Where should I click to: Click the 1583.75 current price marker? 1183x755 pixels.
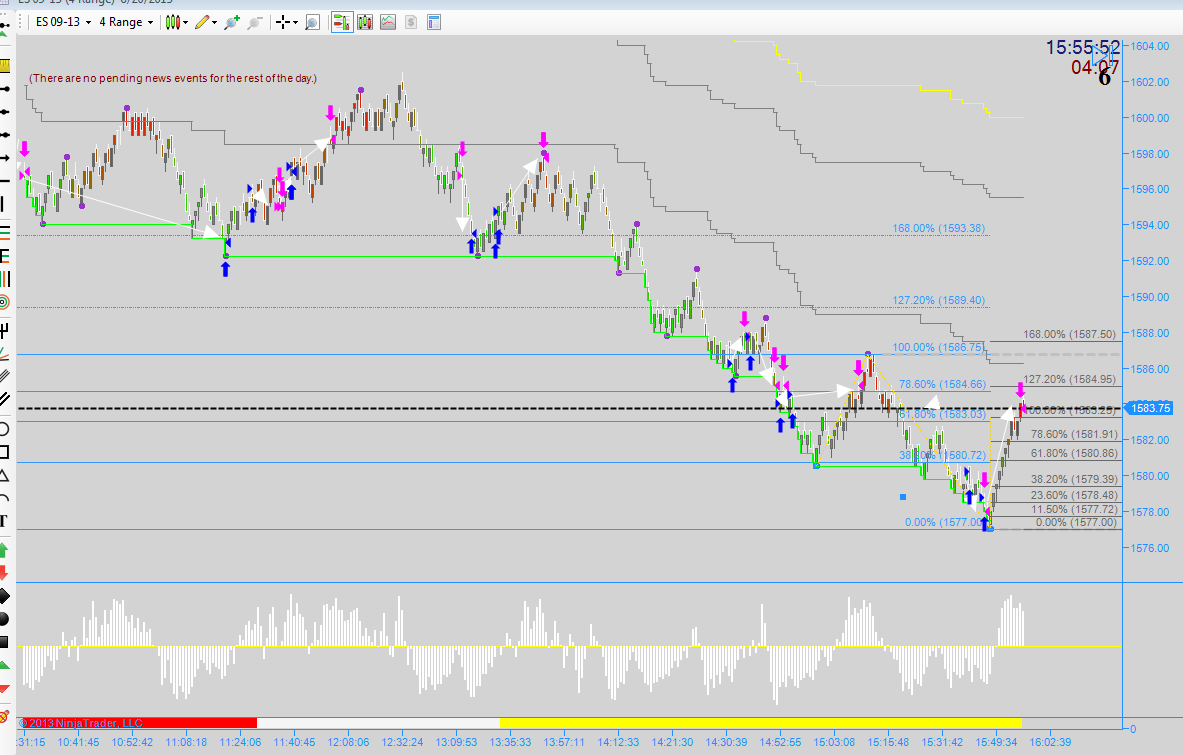click(1148, 408)
